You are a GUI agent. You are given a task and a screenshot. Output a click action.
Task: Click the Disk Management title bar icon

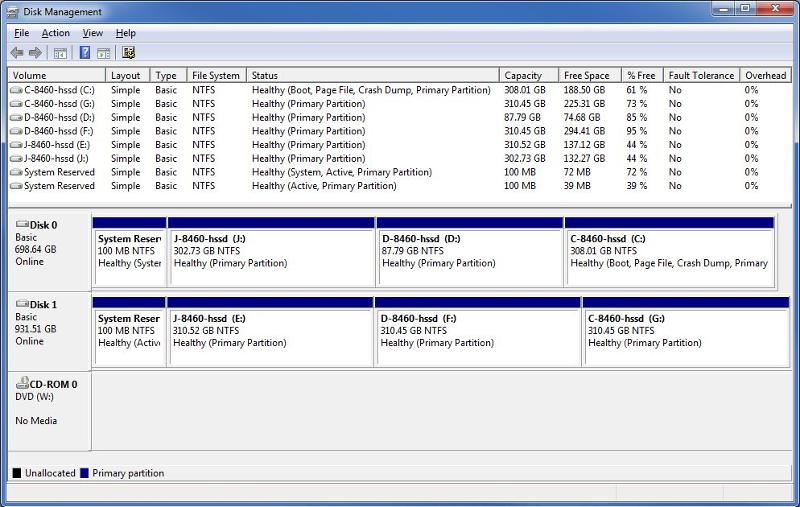[x=13, y=12]
